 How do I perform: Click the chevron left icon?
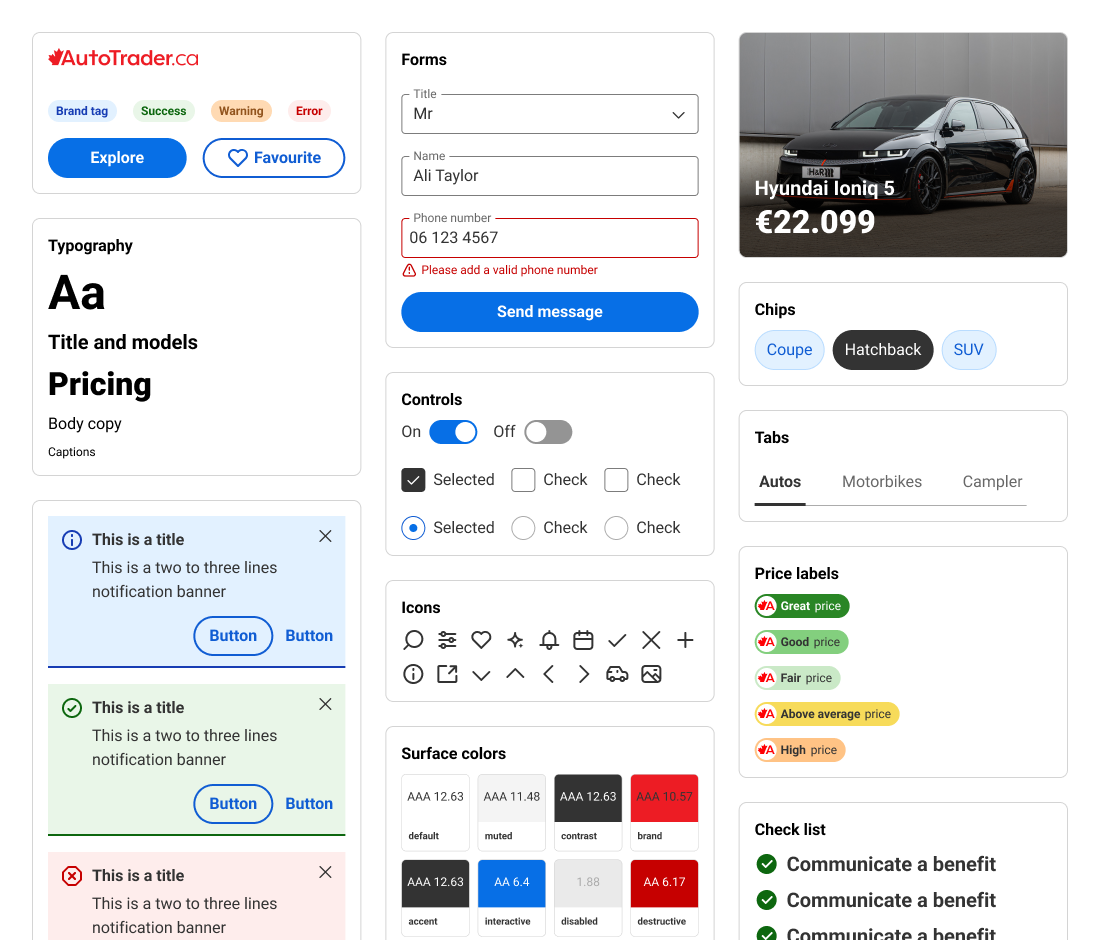click(549, 674)
